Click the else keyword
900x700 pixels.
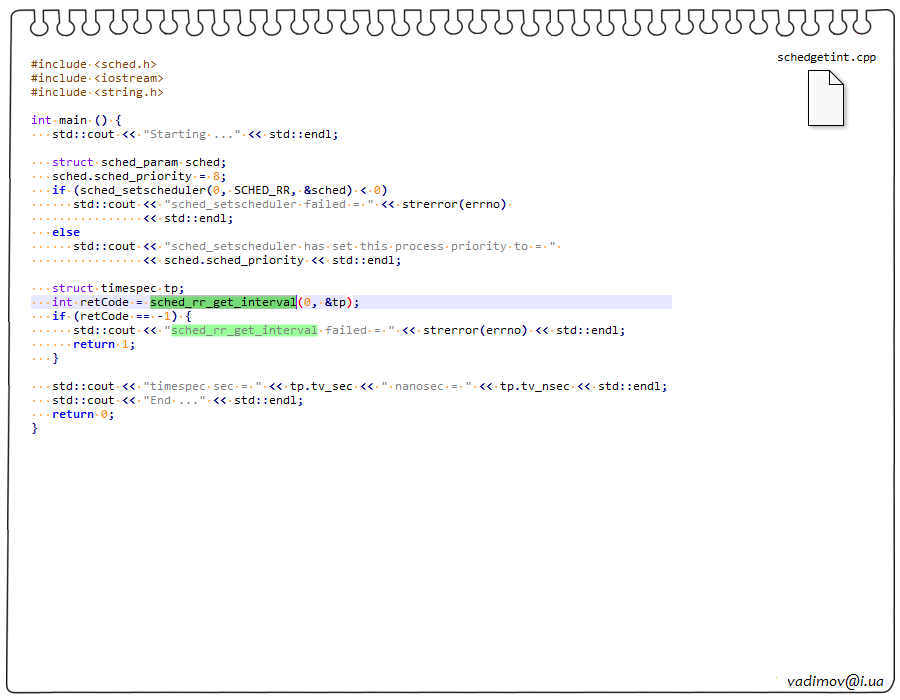[66, 232]
